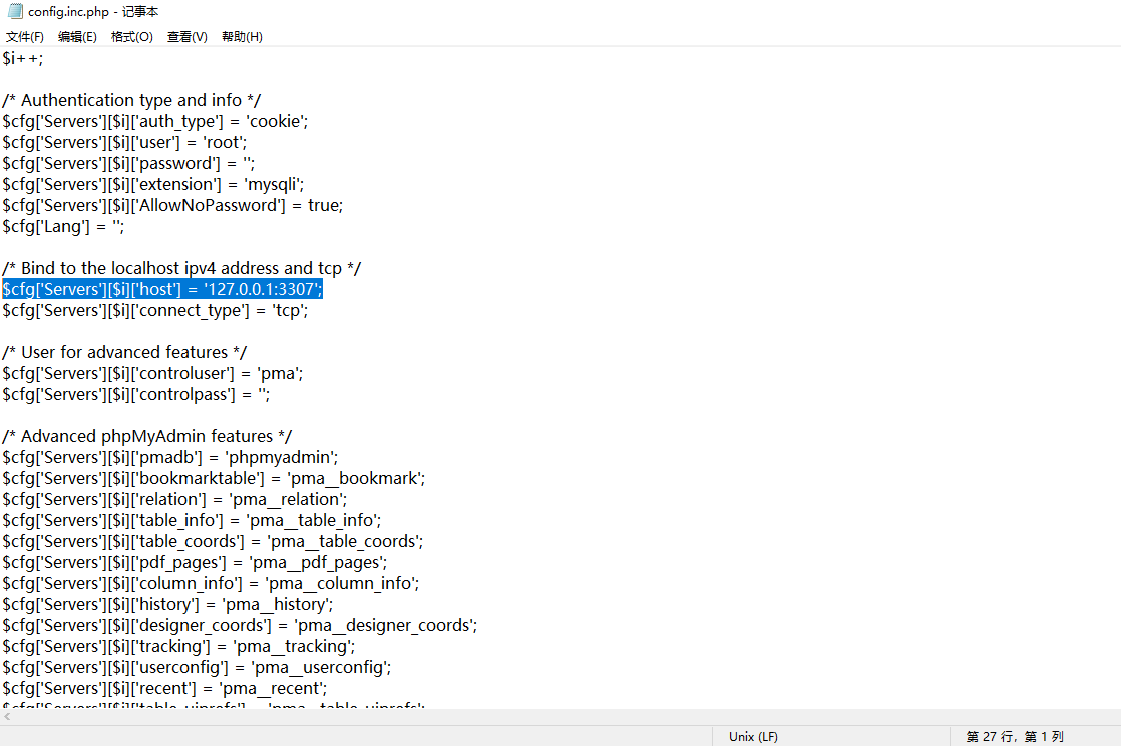This screenshot has height=746, width=1121.
Task: Click the $cfg['Lang'] line
Action: pyautogui.click(x=63, y=227)
